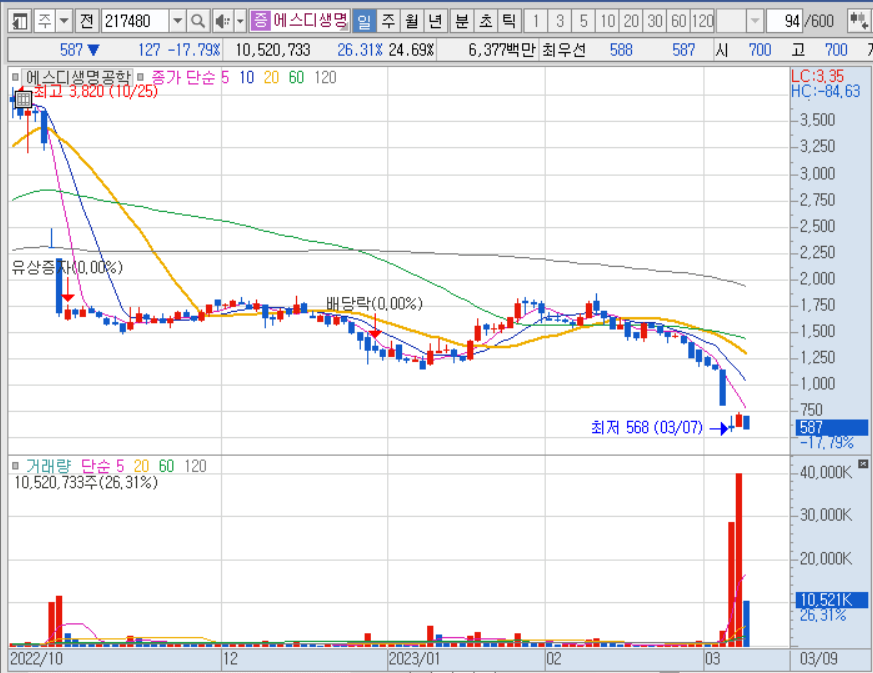Click the 증 badge beside the stock name
This screenshot has height=673, width=873.
[260, 21]
